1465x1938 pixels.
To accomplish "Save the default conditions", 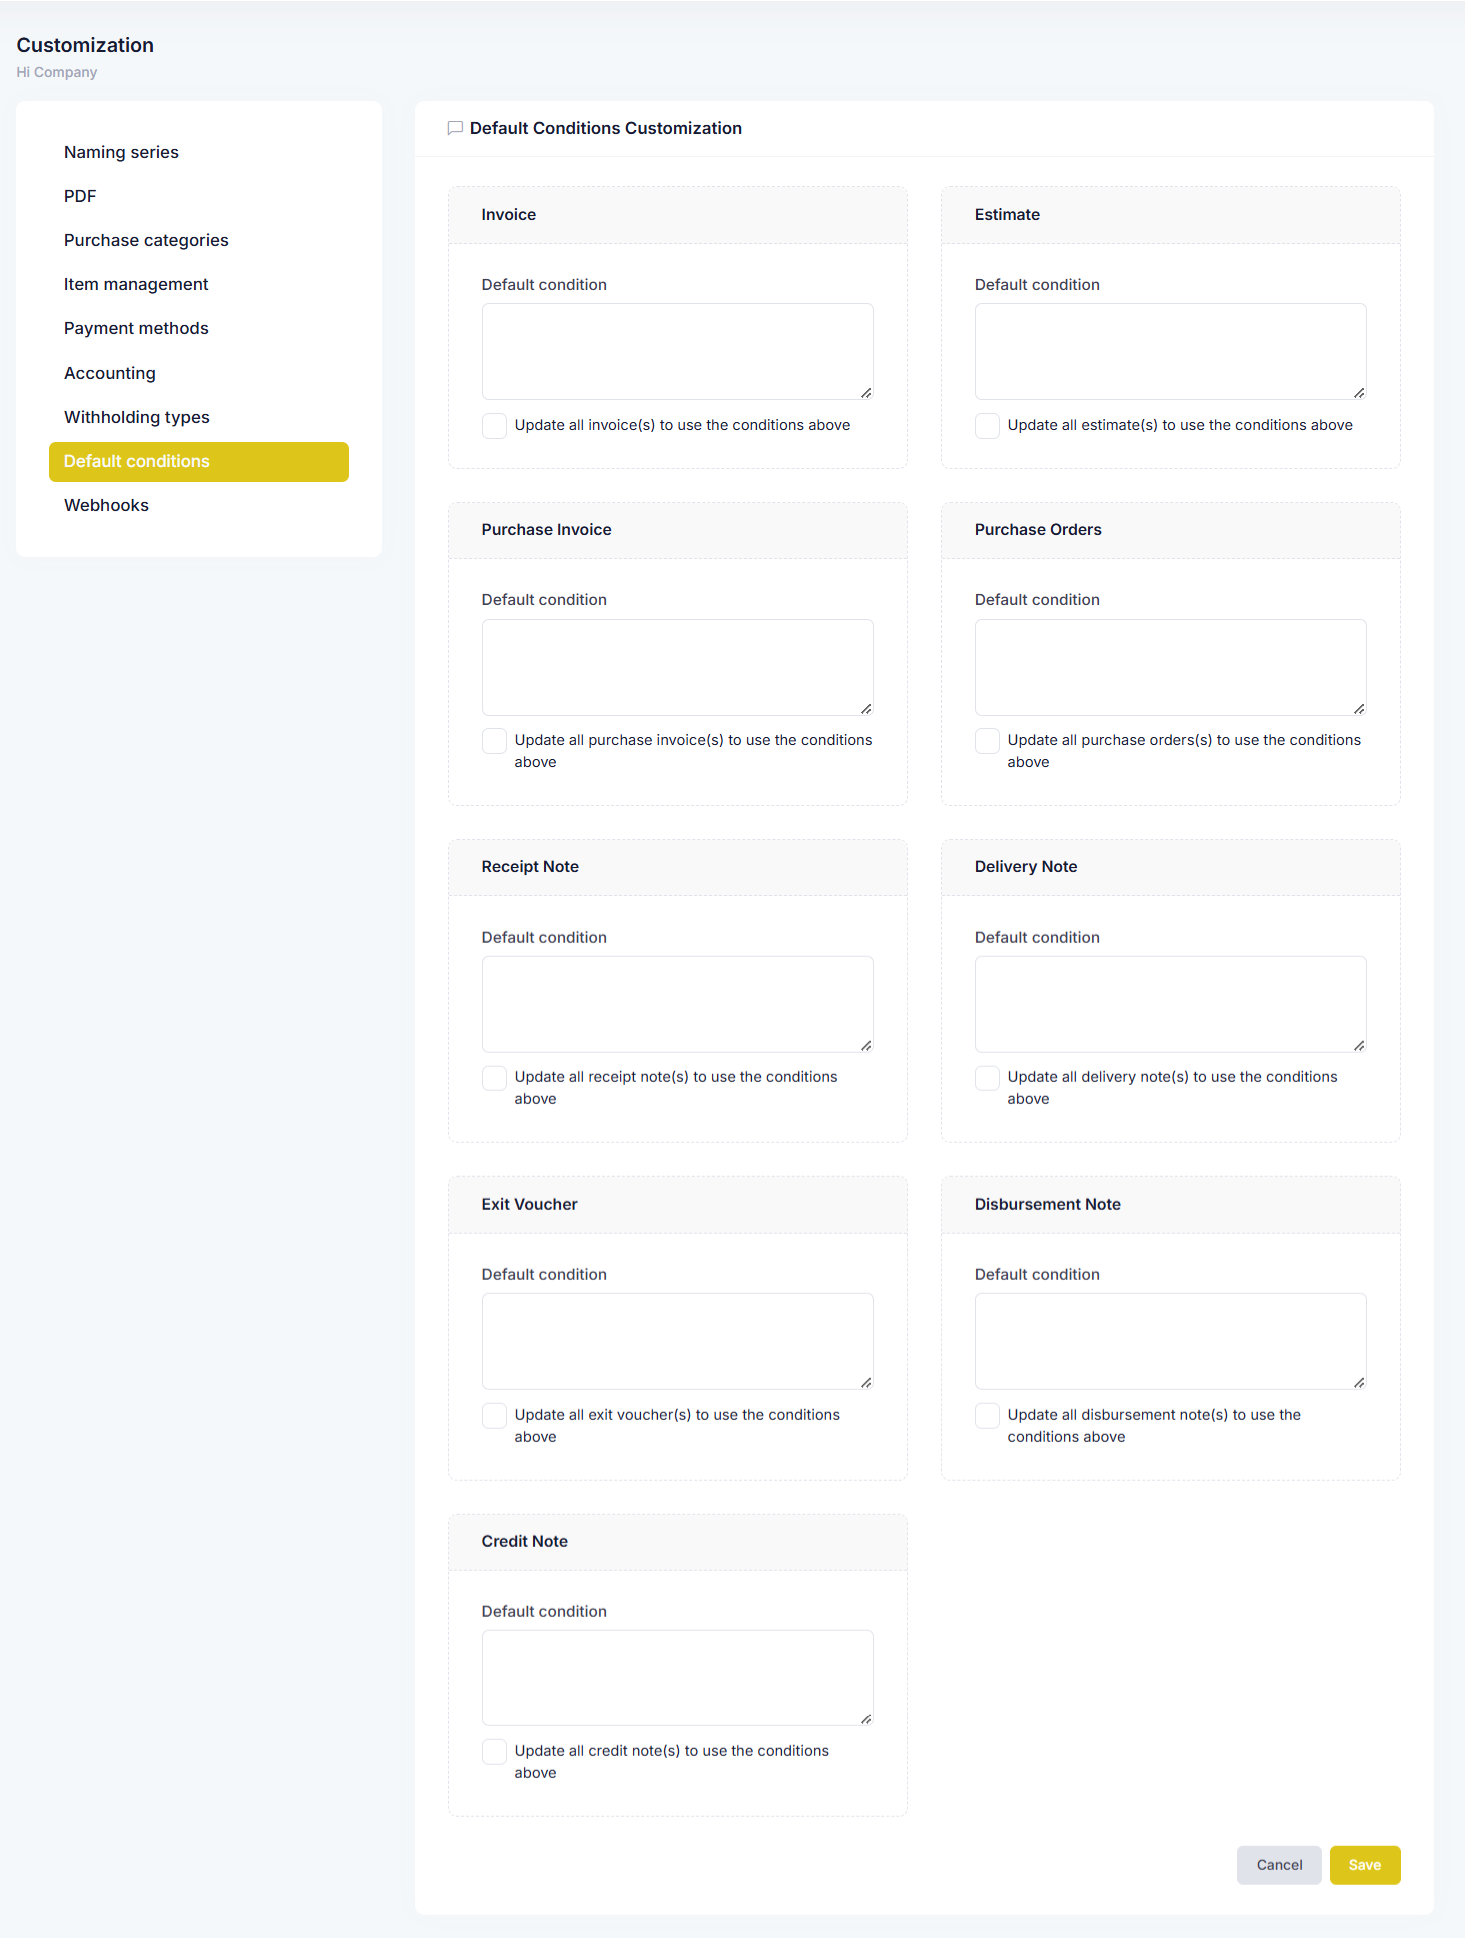I will 1364,1865.
